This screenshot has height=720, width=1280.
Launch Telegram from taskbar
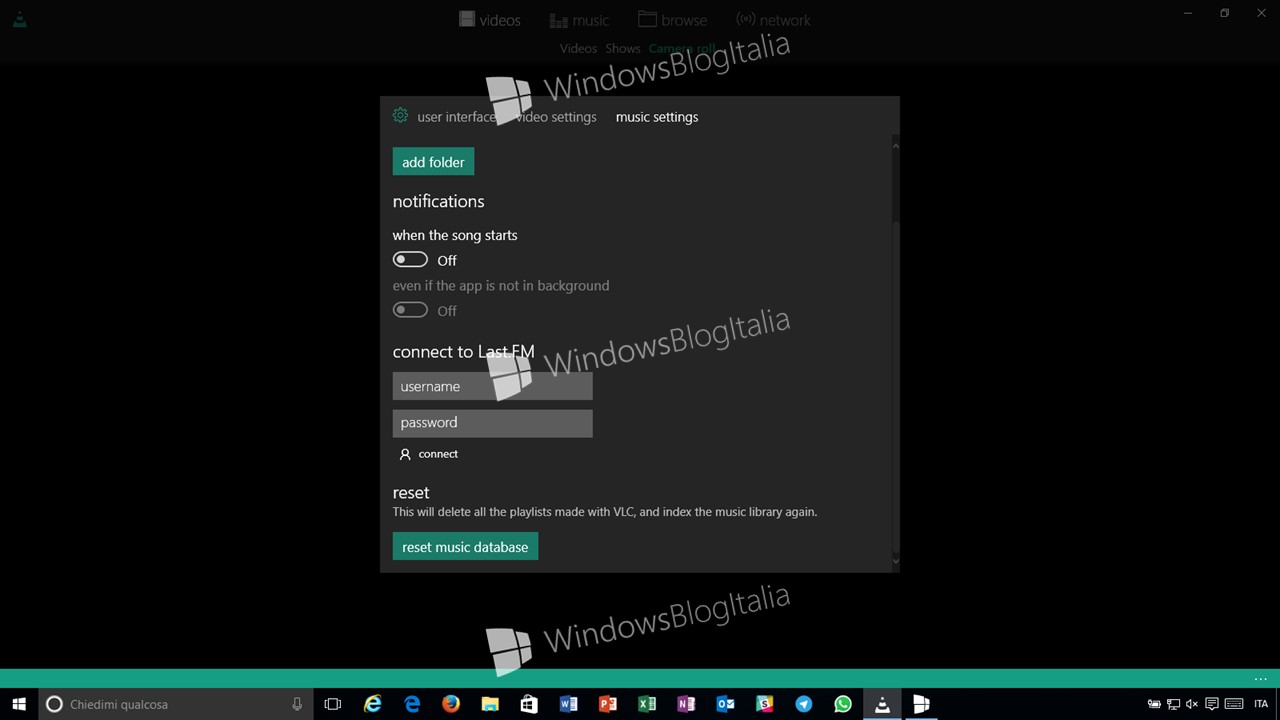[x=803, y=704]
